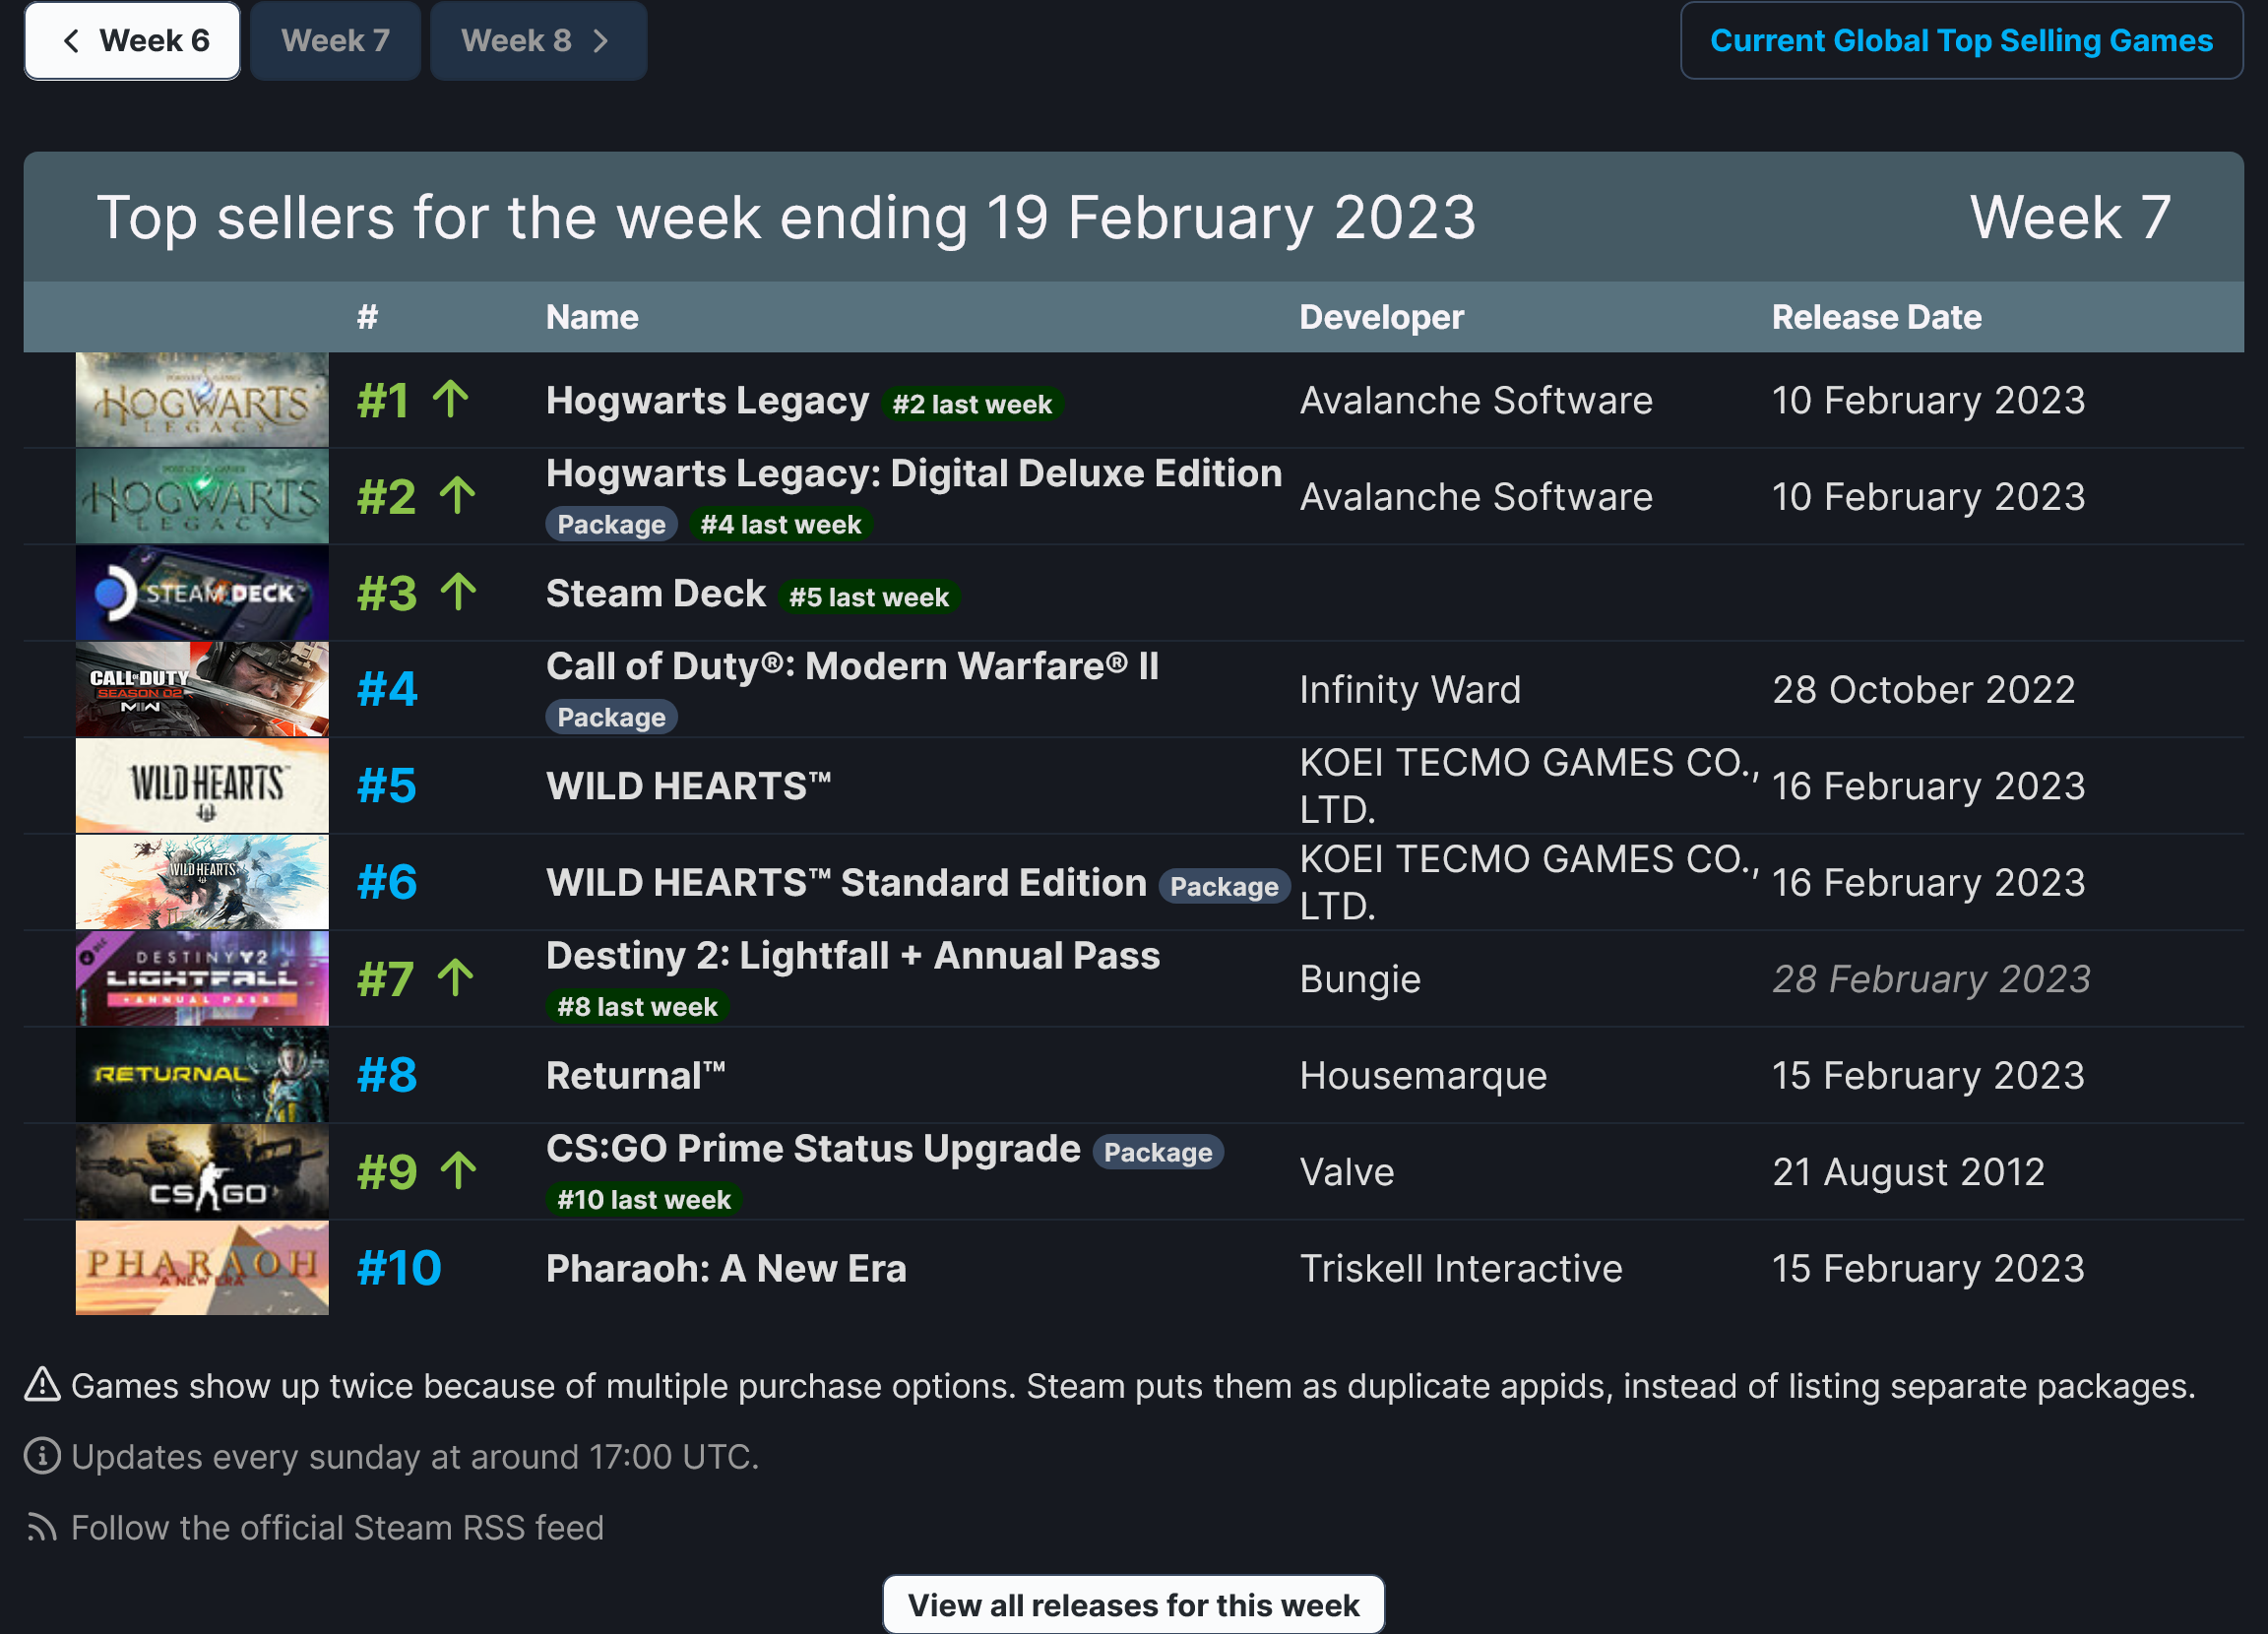Click the RSS feed icon
This screenshot has height=1634, width=2268.
coord(42,1527)
